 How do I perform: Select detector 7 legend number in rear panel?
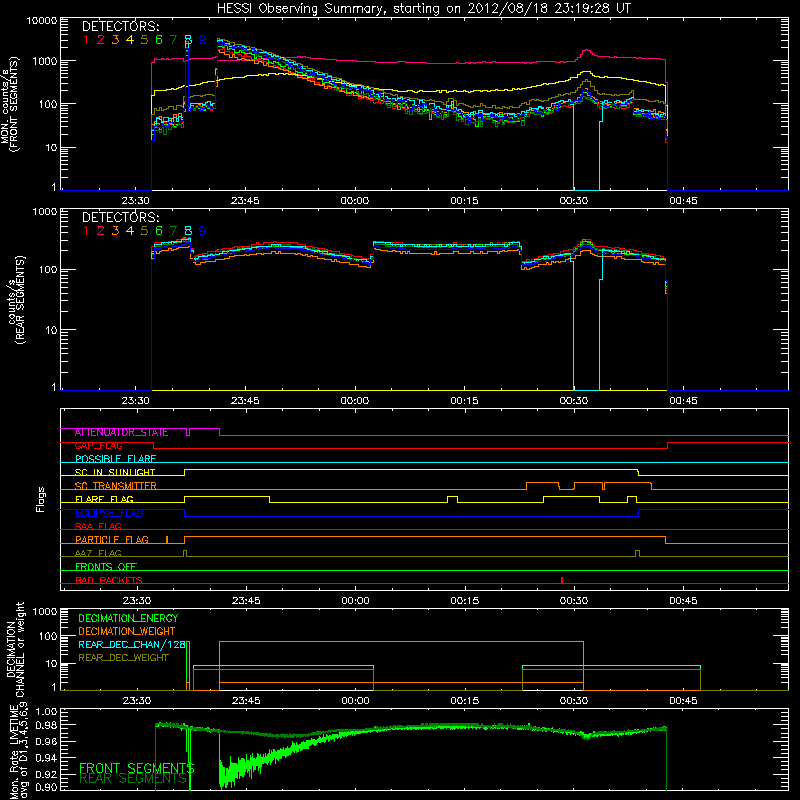[173, 231]
